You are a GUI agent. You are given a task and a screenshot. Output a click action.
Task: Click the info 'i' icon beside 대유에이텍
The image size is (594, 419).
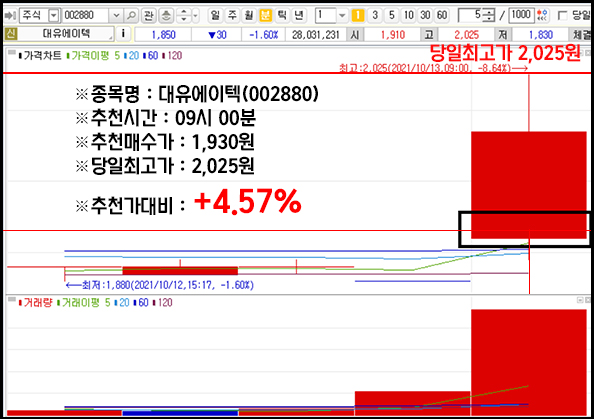click(123, 34)
